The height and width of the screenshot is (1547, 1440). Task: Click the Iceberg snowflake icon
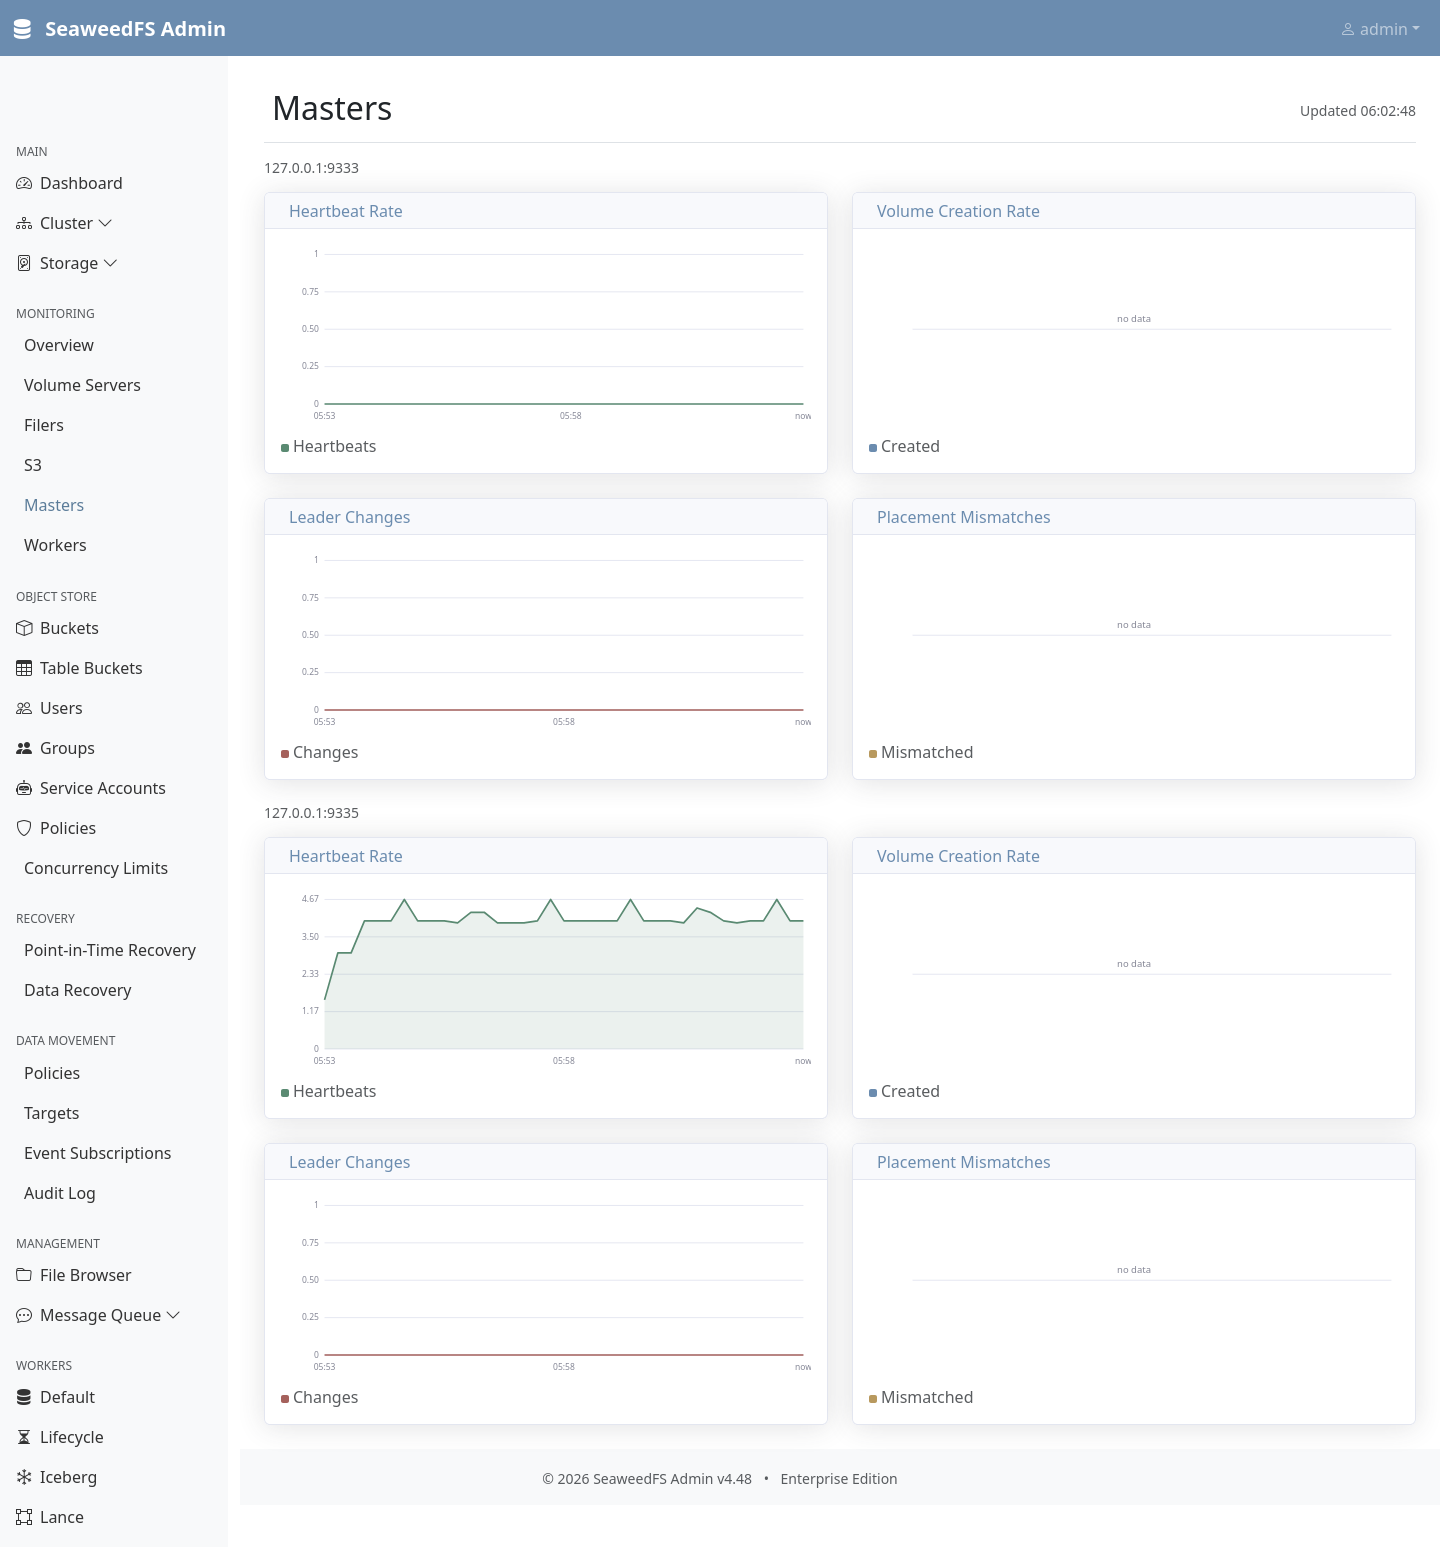point(24,1477)
